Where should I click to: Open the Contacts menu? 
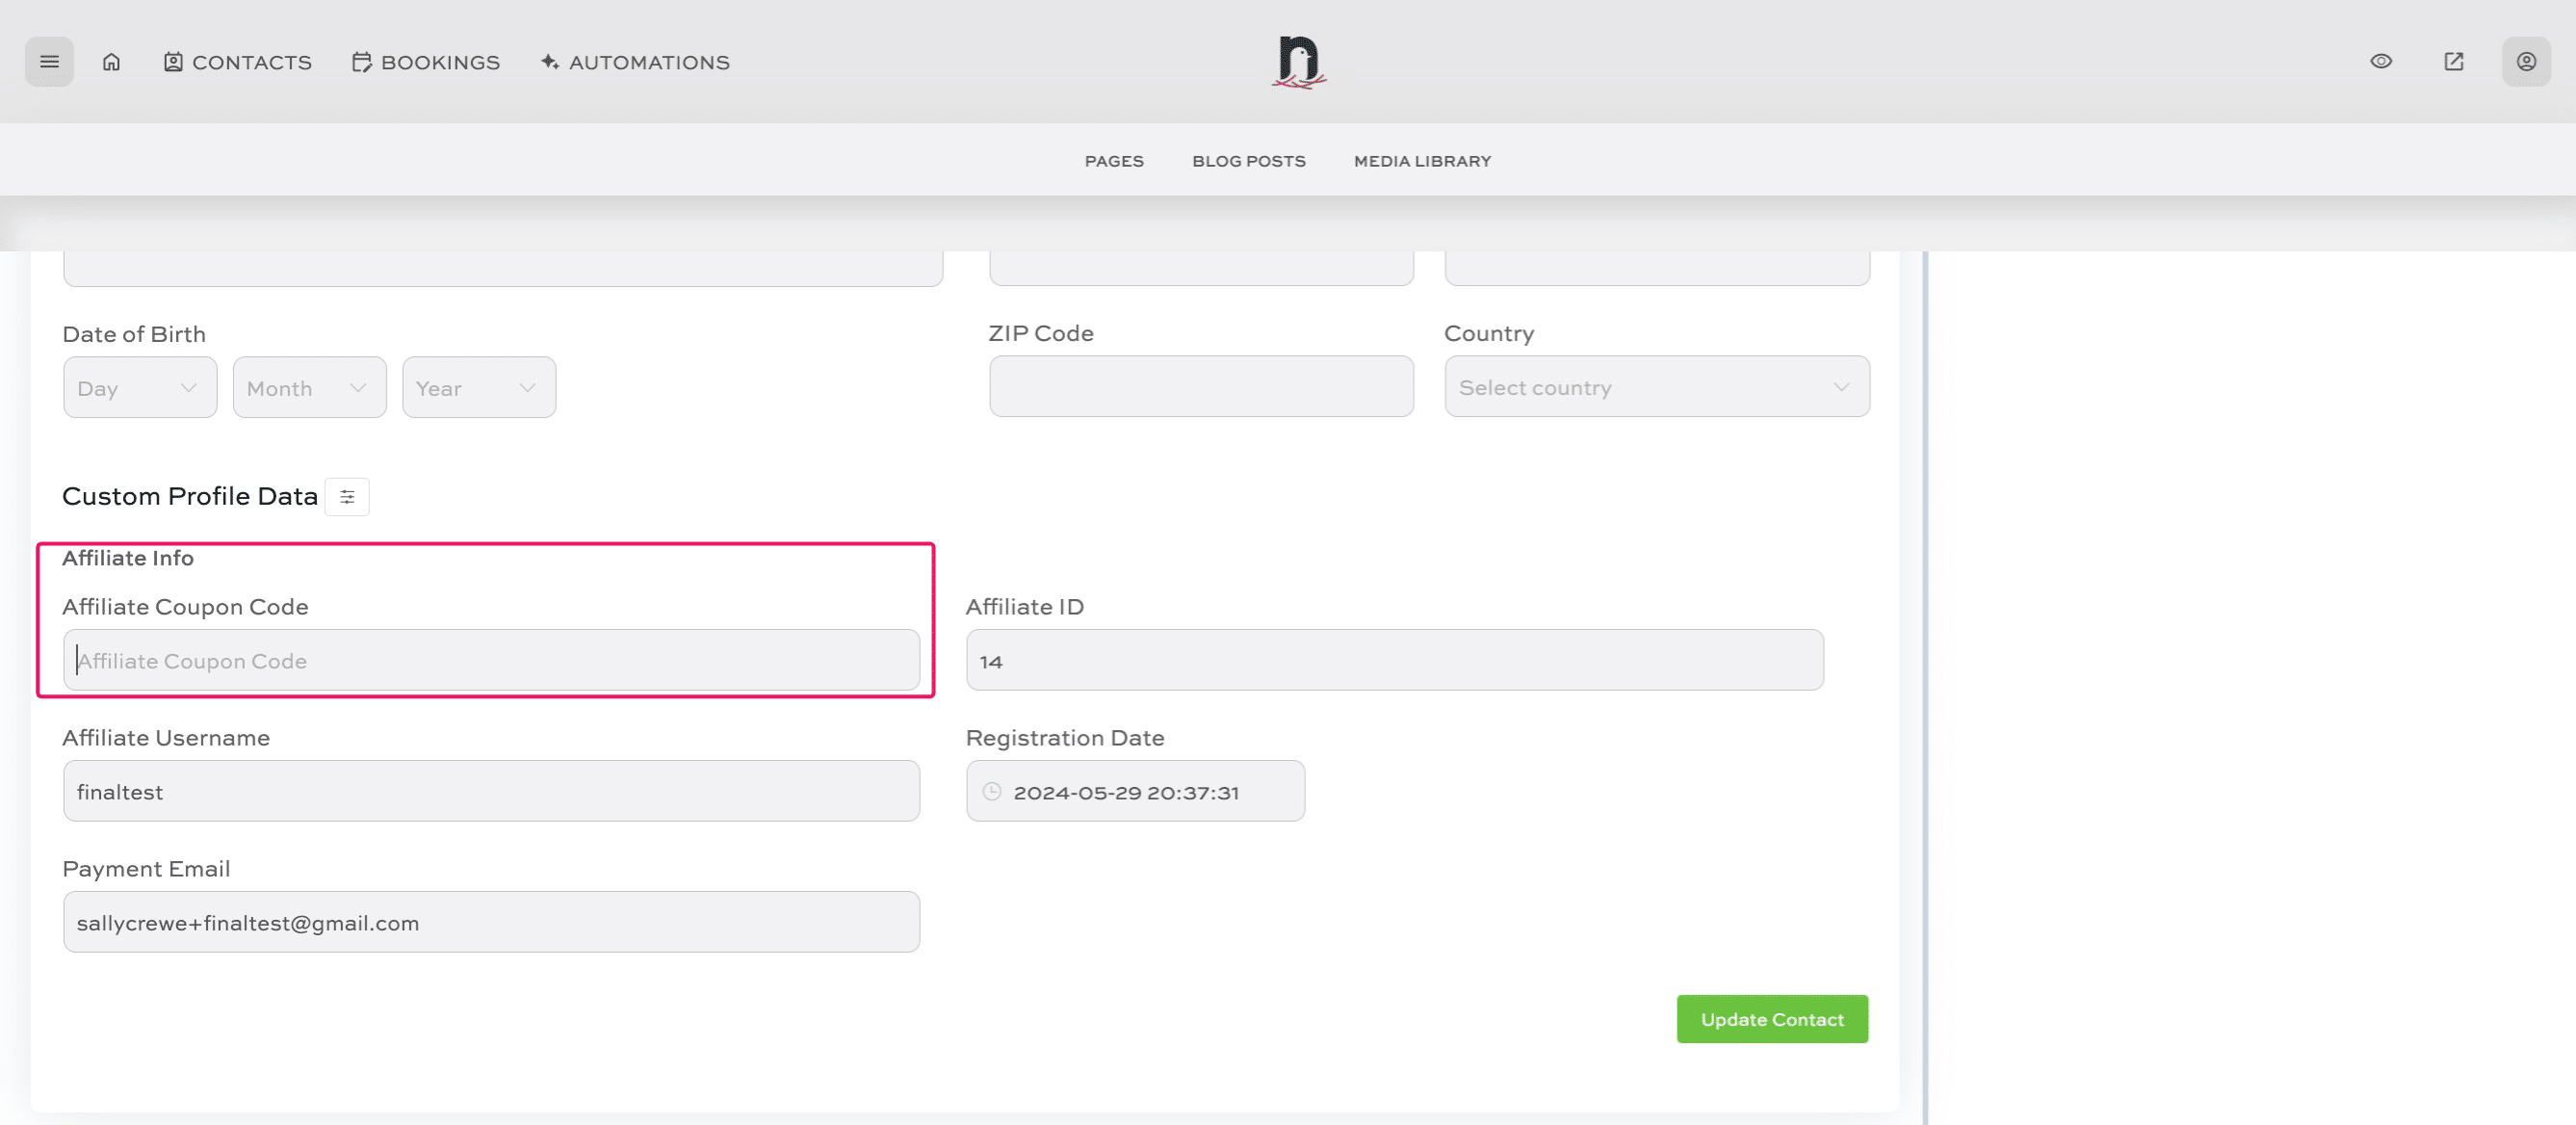point(238,62)
